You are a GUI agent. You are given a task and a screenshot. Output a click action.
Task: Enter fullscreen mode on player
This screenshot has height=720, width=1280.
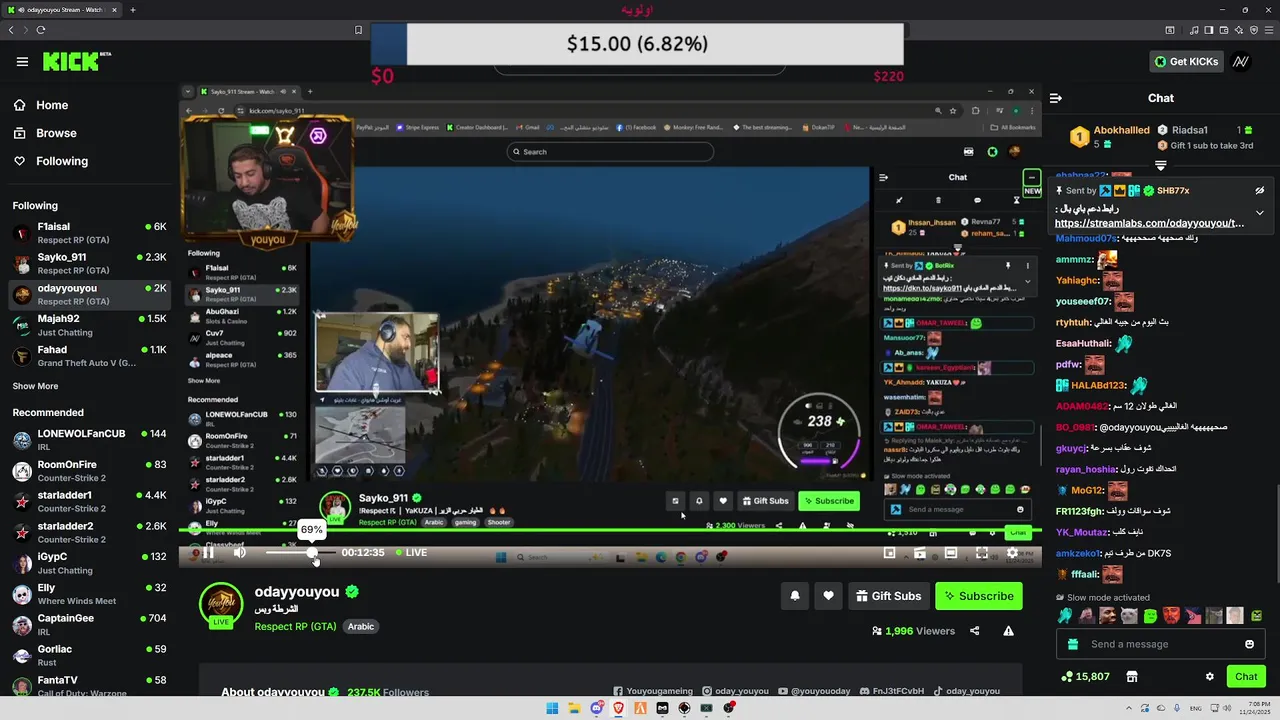(982, 553)
